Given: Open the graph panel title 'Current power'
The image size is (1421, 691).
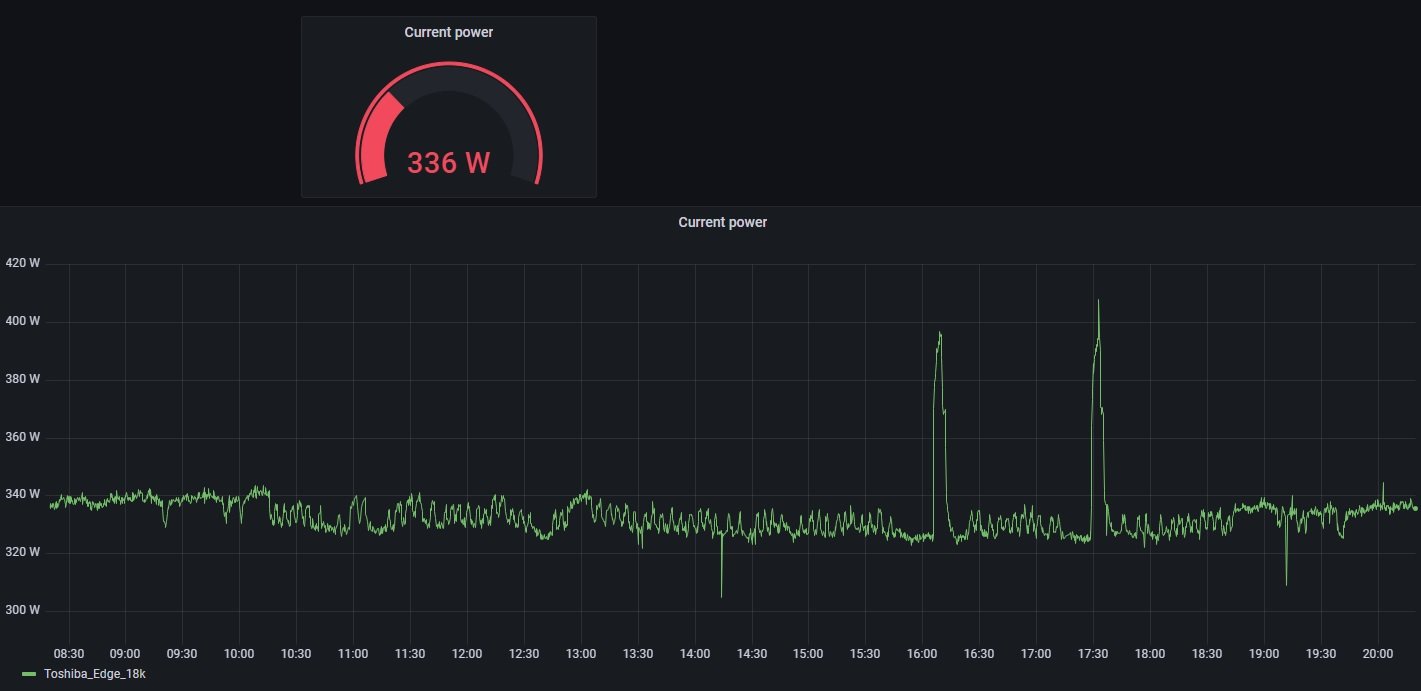Looking at the screenshot, I should [722, 222].
